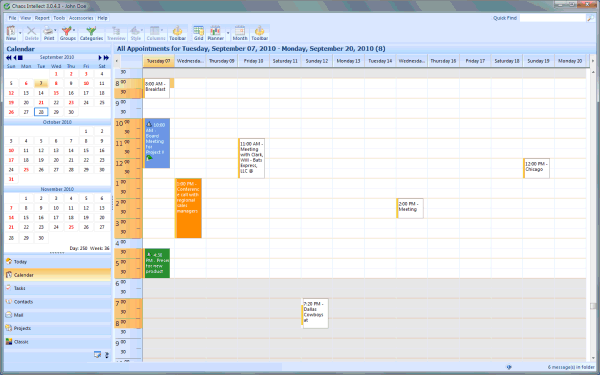Open the dropdown arrow next to New
600x375 pixels.
coord(20,33)
